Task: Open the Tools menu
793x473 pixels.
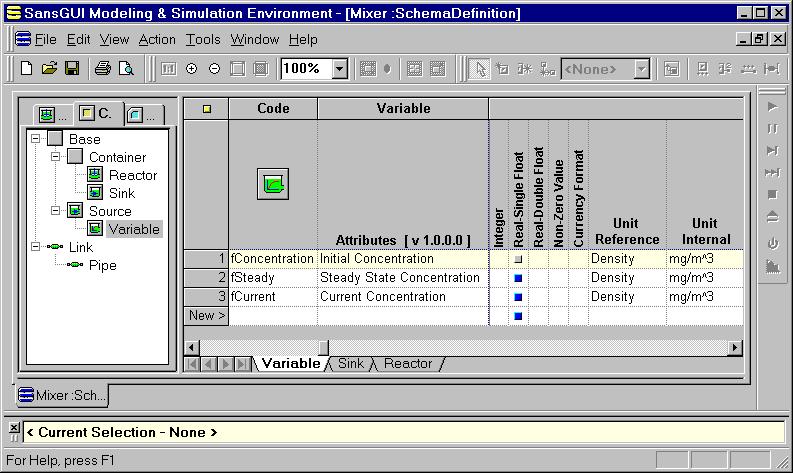Action: click(202, 40)
